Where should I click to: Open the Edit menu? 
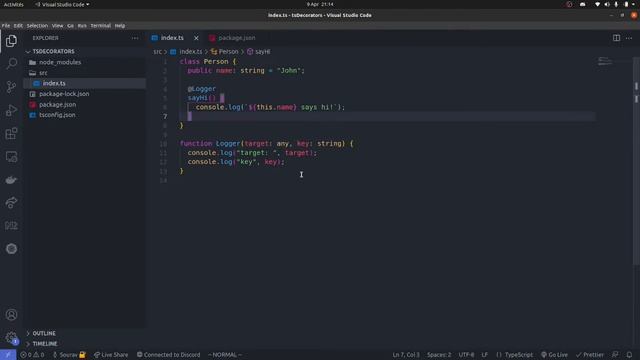click(18, 26)
